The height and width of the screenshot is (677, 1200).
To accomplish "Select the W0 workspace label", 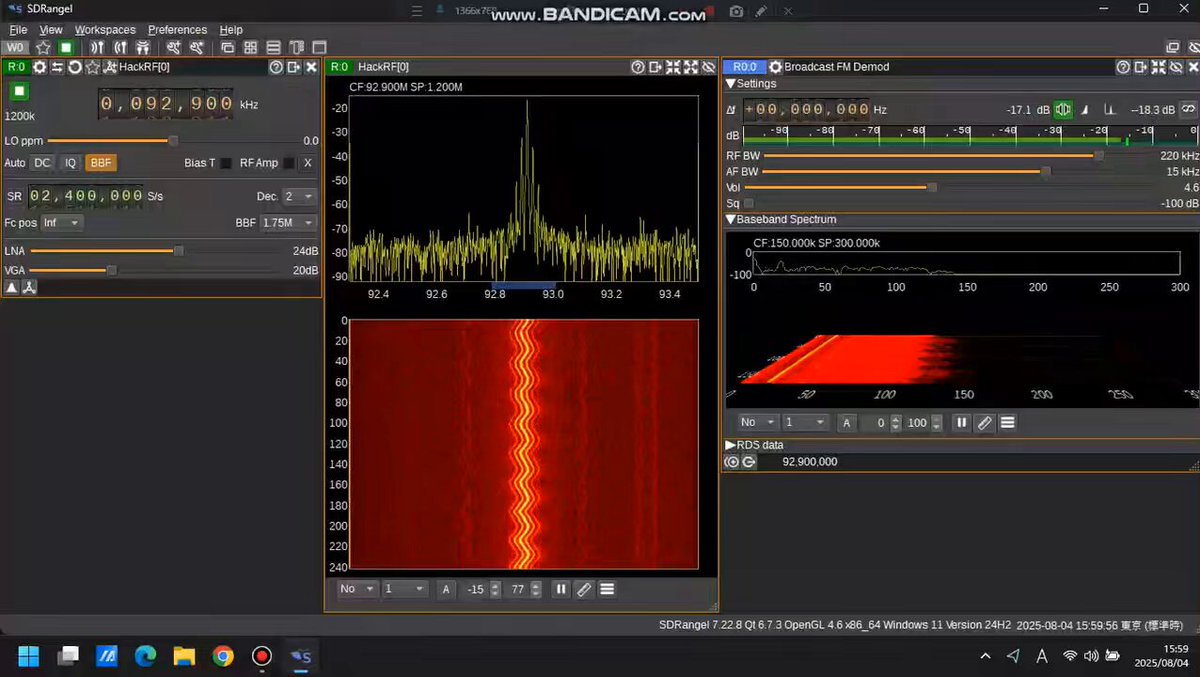I will (16, 47).
